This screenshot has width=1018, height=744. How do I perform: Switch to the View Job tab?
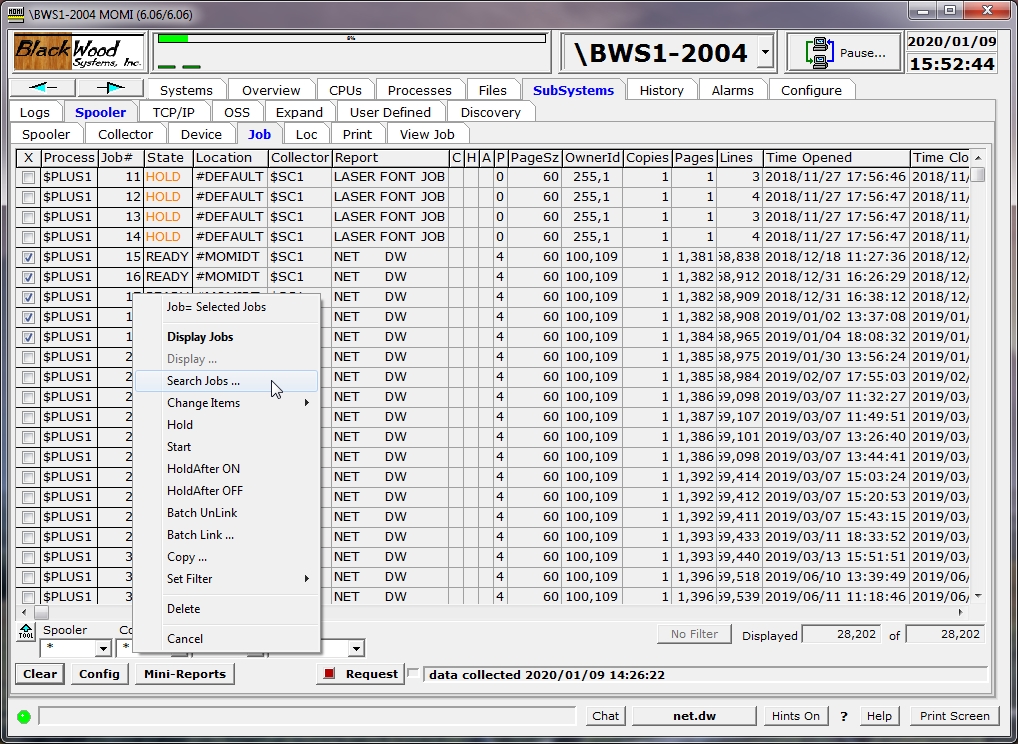coord(427,134)
